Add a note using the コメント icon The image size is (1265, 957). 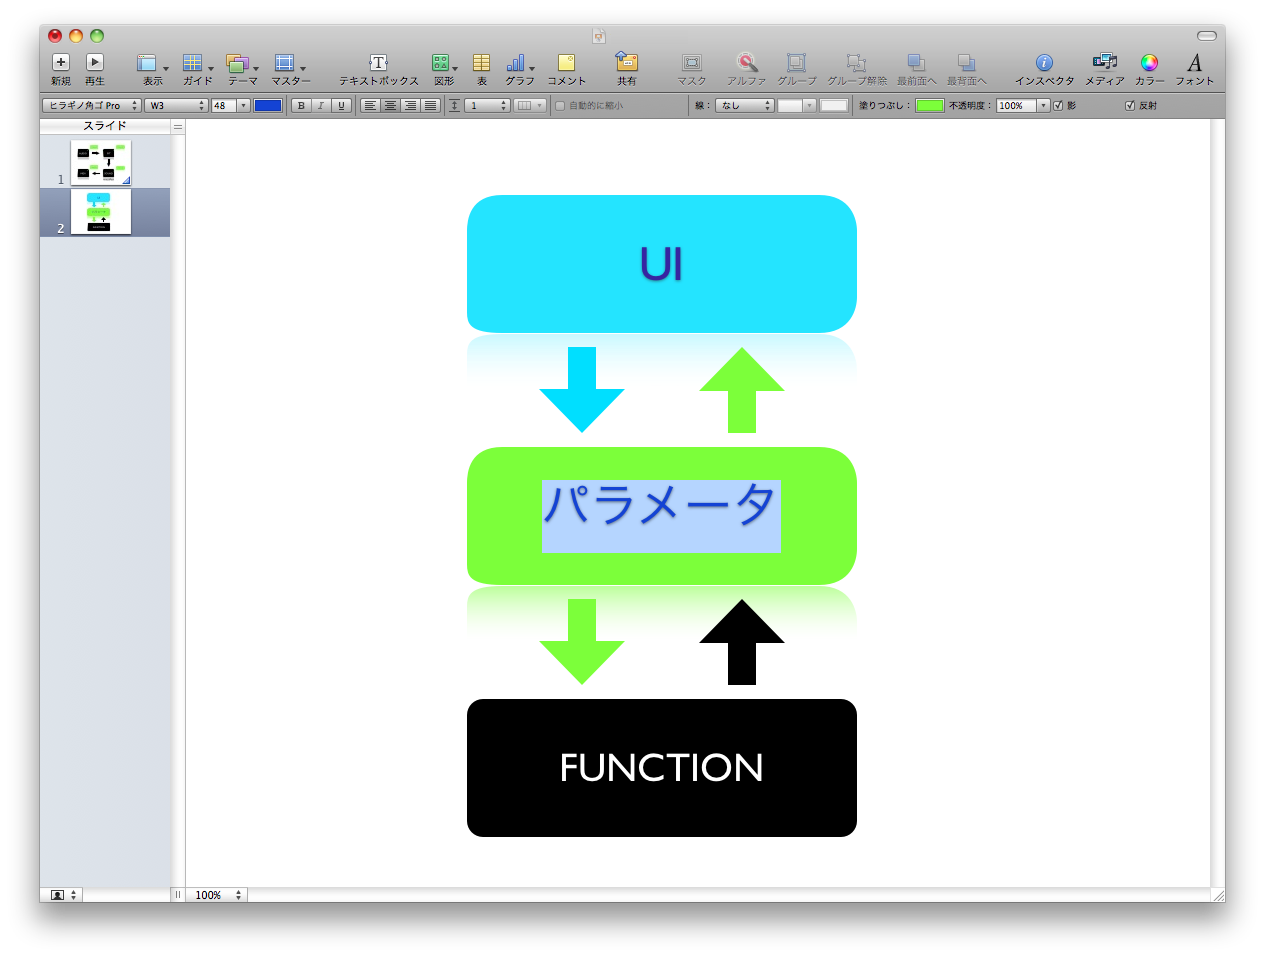click(566, 63)
